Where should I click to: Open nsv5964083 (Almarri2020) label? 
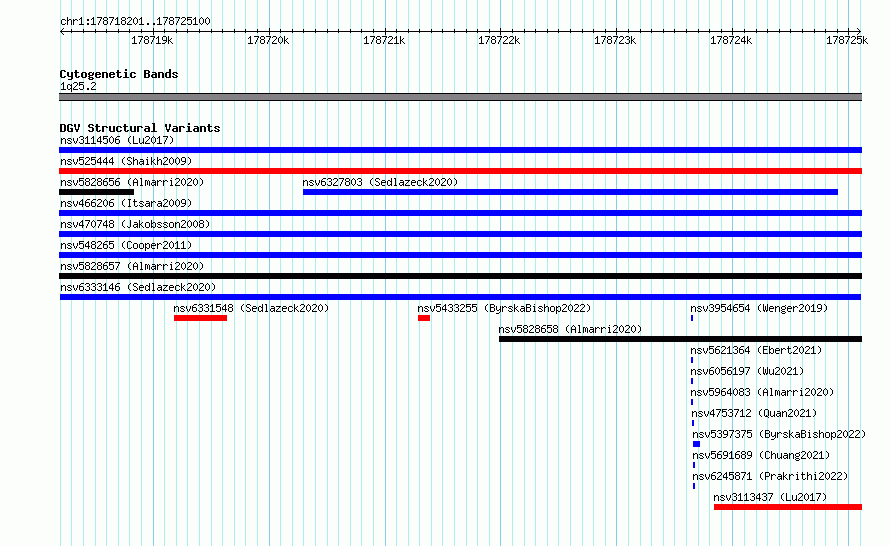tap(762, 392)
